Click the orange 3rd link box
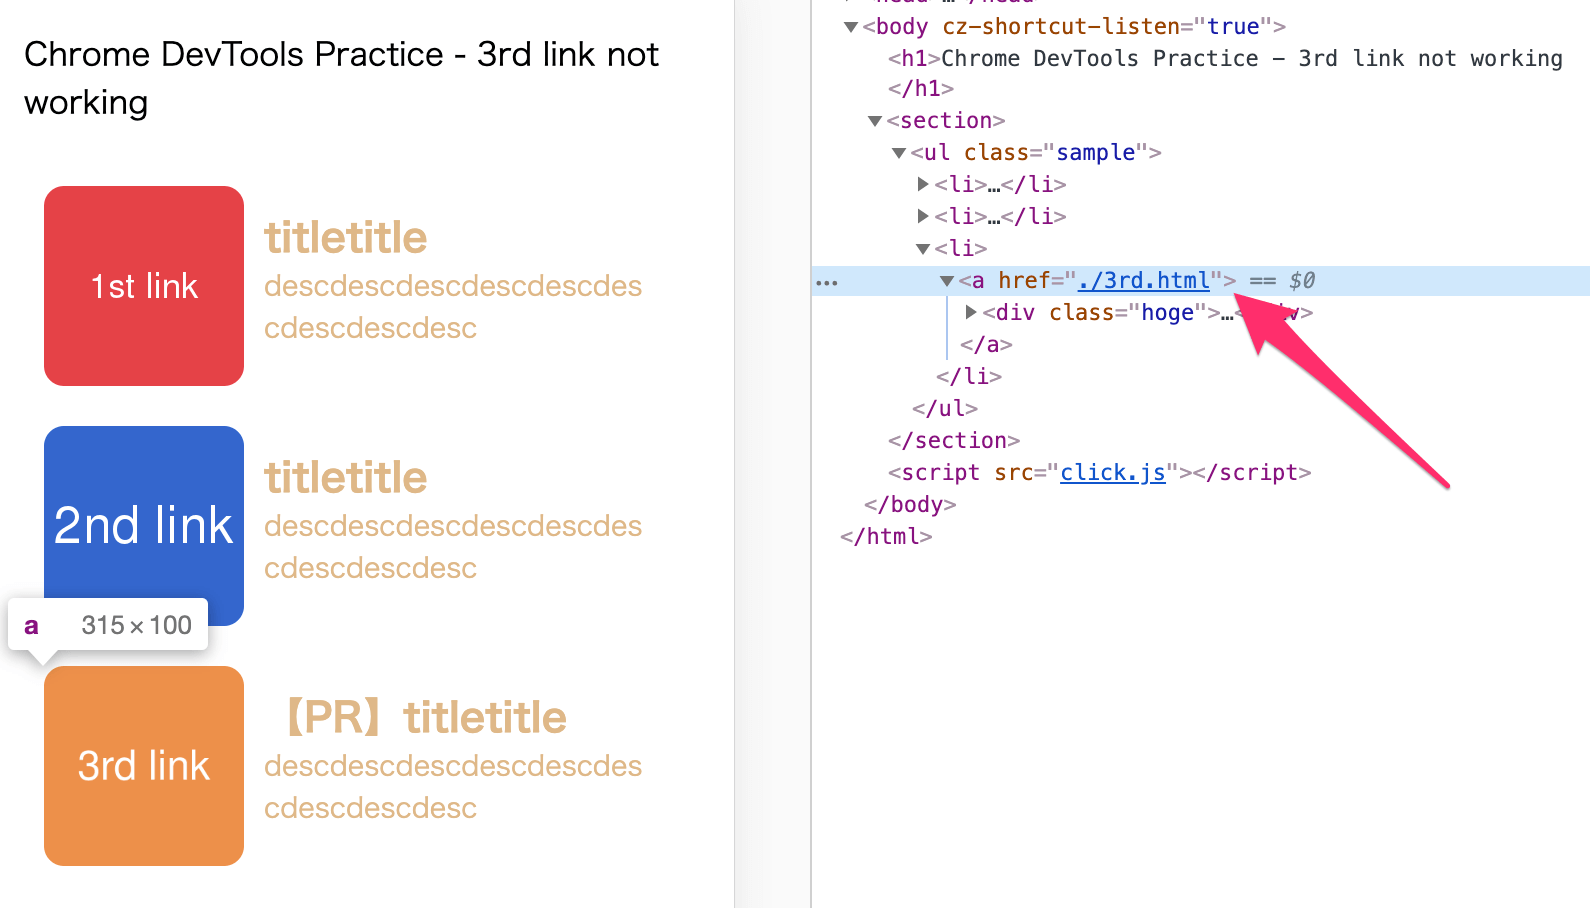This screenshot has width=1590, height=908. [x=144, y=766]
